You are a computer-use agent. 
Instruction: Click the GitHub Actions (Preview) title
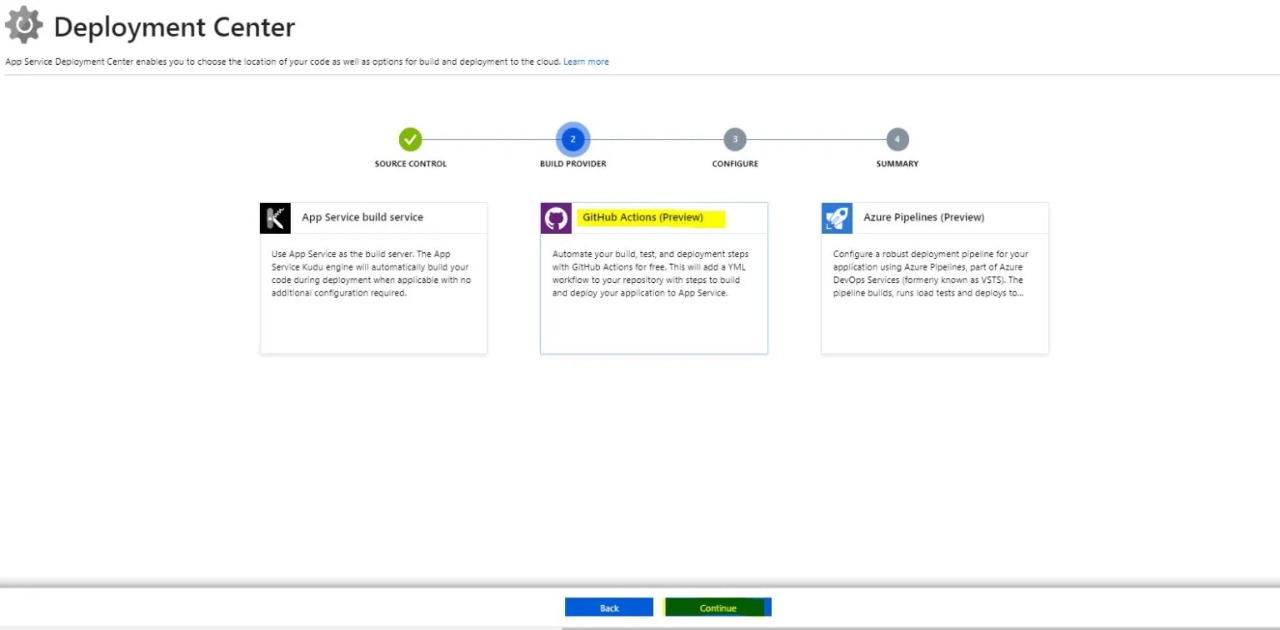pos(643,217)
